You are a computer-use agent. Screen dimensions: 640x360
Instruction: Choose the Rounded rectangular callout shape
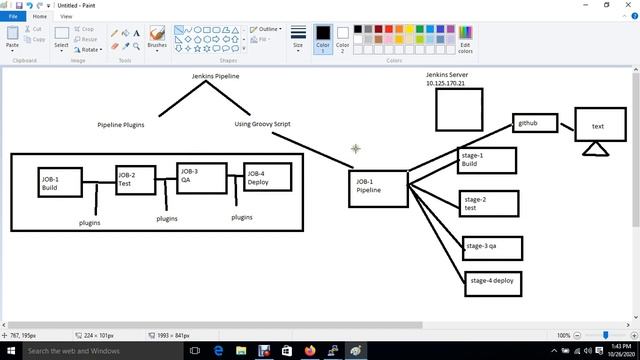(216, 49)
